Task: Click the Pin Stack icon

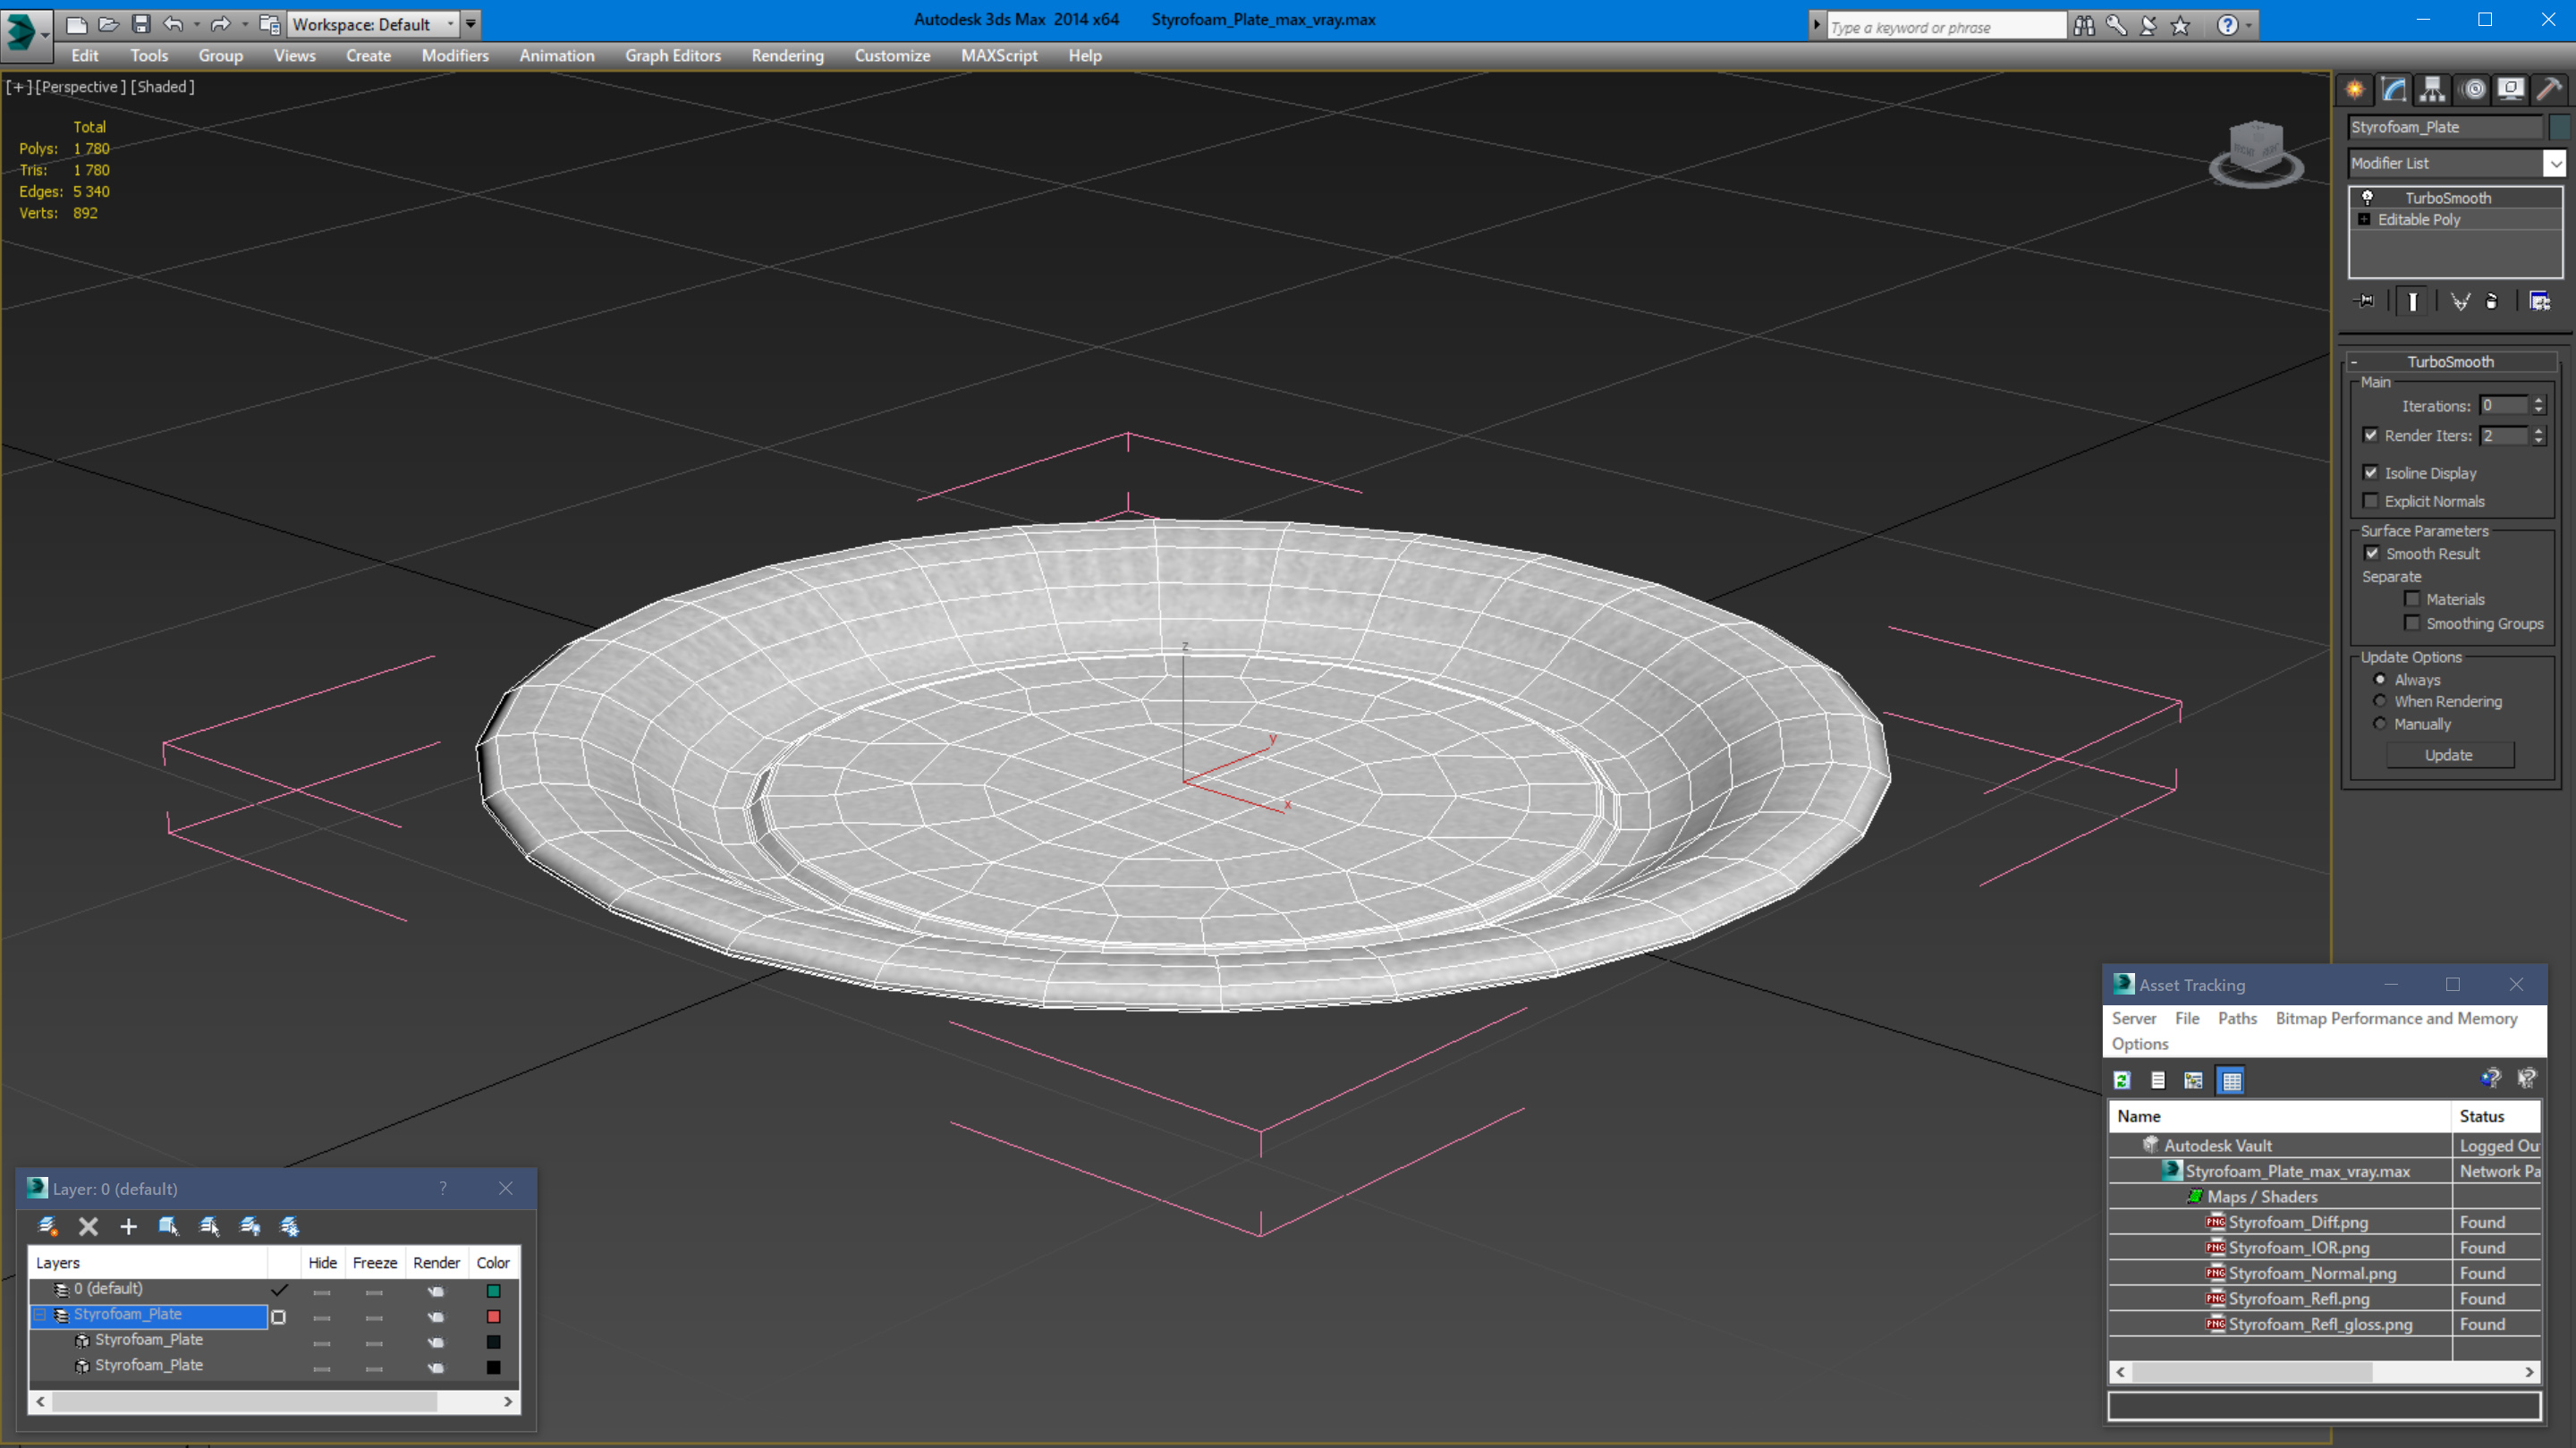Action: [x=2366, y=301]
